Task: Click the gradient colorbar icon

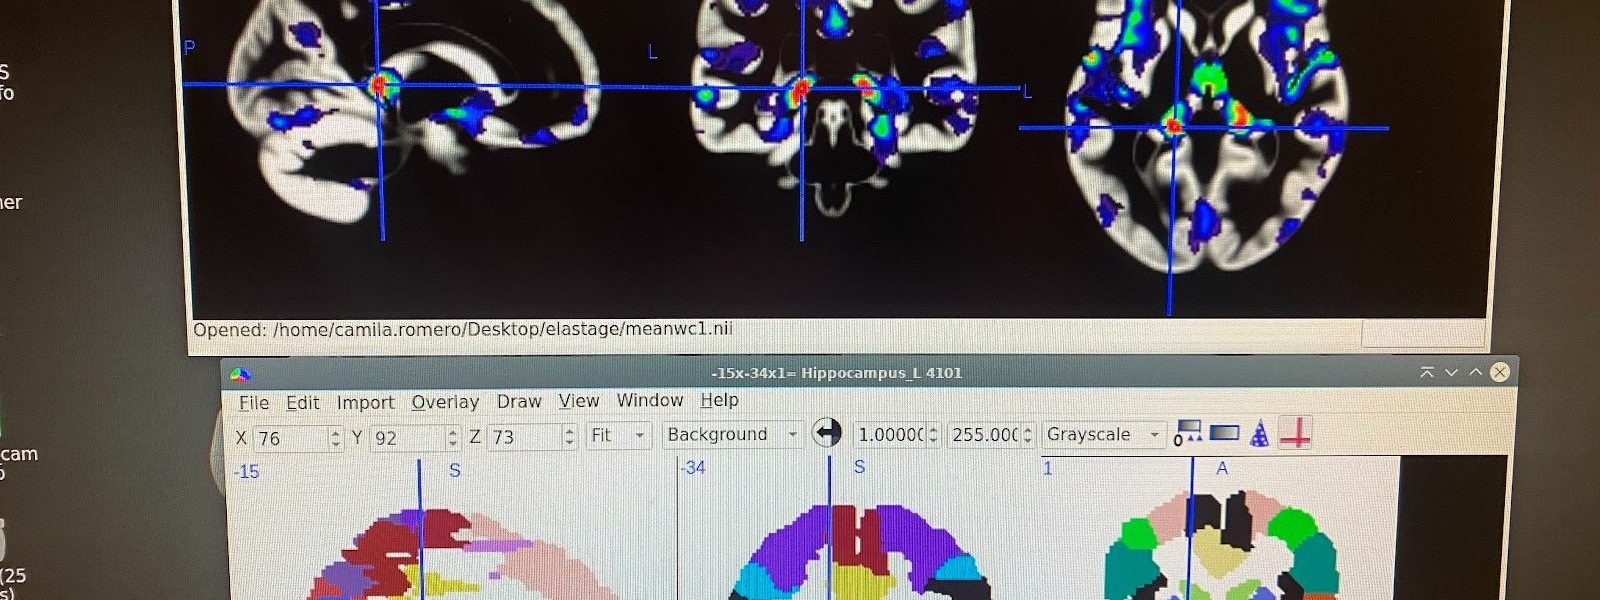Action: 1224,434
